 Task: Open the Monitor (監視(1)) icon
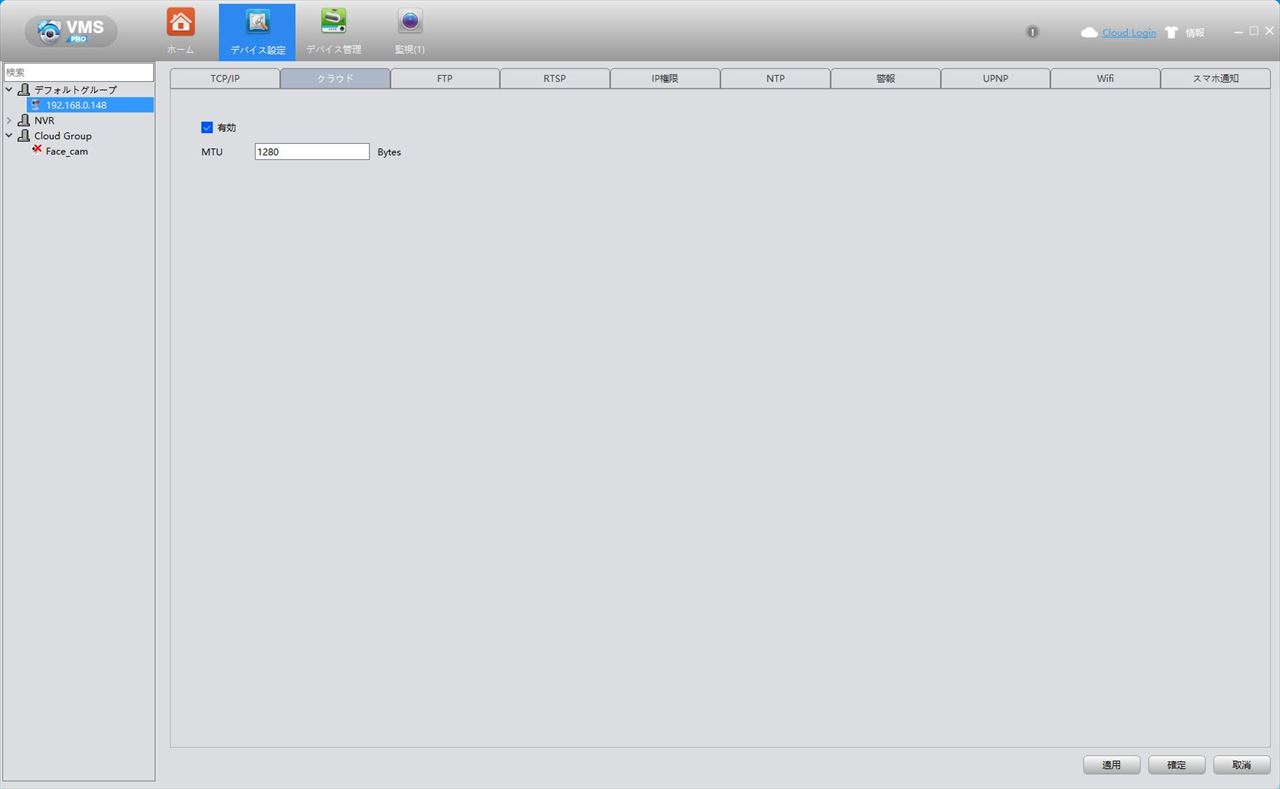click(x=410, y=22)
